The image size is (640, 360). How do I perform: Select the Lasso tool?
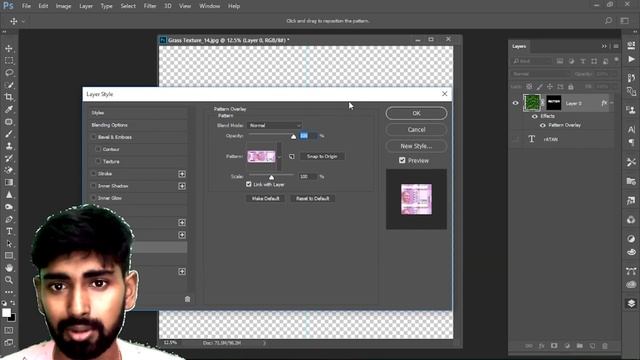(x=9, y=73)
